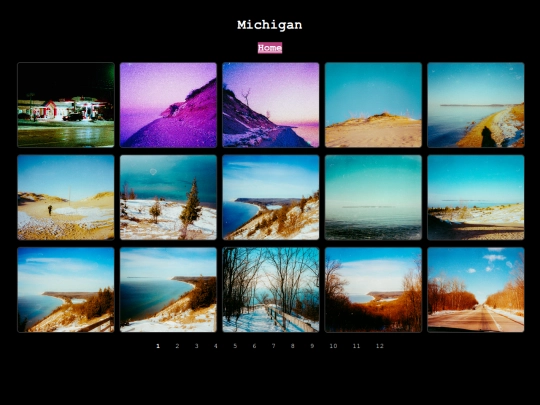Click the Home link
This screenshot has height=405, width=540.
[270, 48]
